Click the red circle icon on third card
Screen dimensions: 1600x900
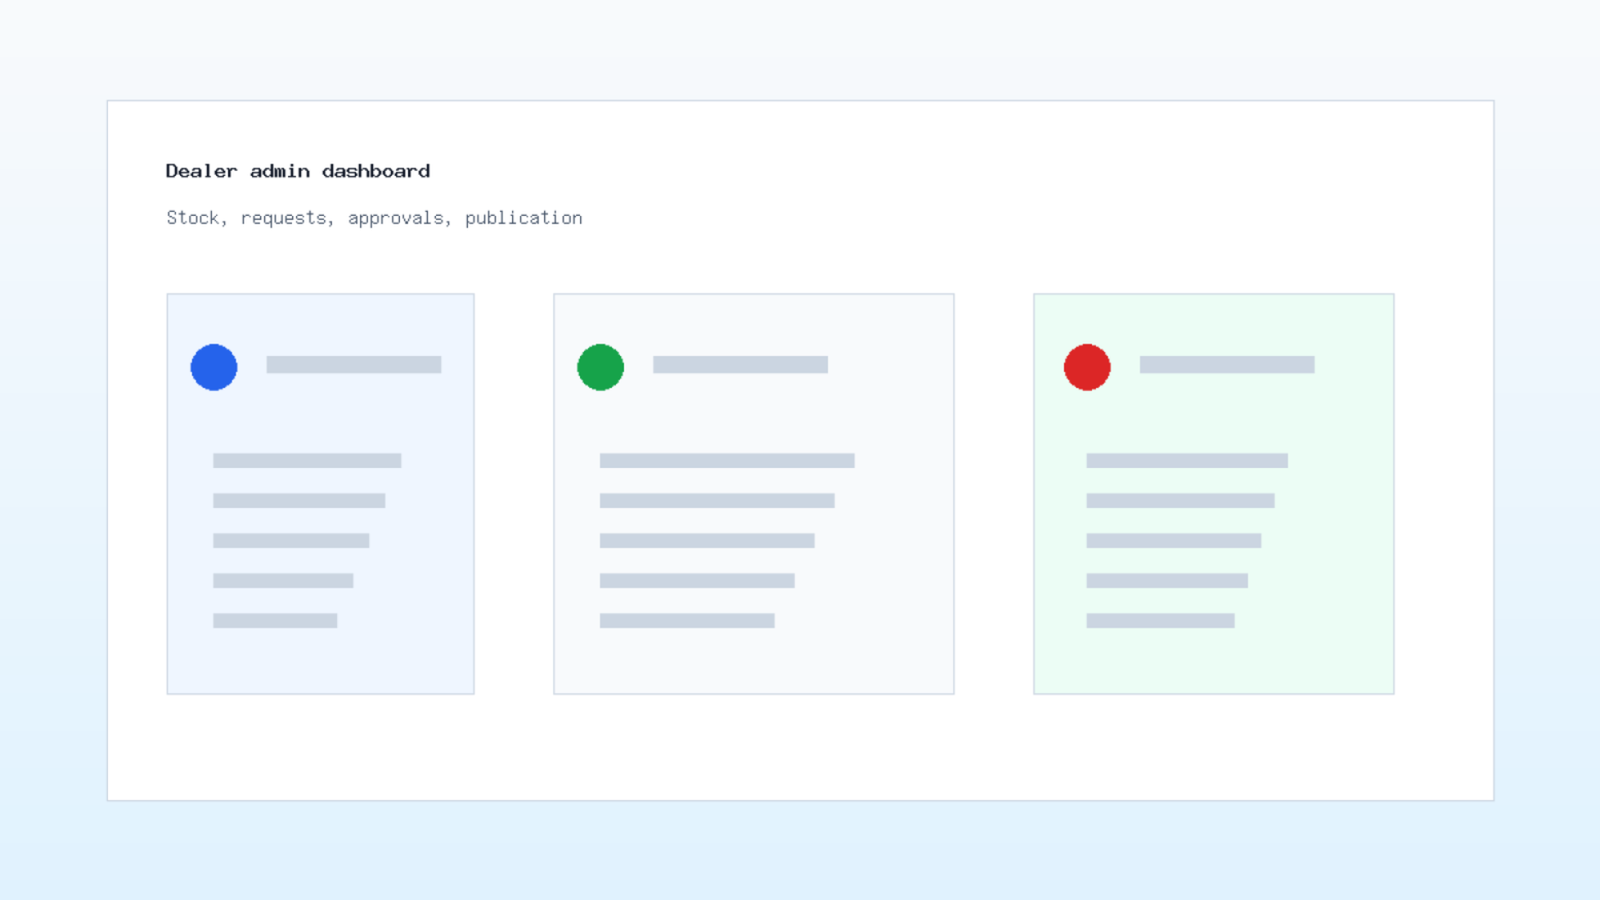1087,367
